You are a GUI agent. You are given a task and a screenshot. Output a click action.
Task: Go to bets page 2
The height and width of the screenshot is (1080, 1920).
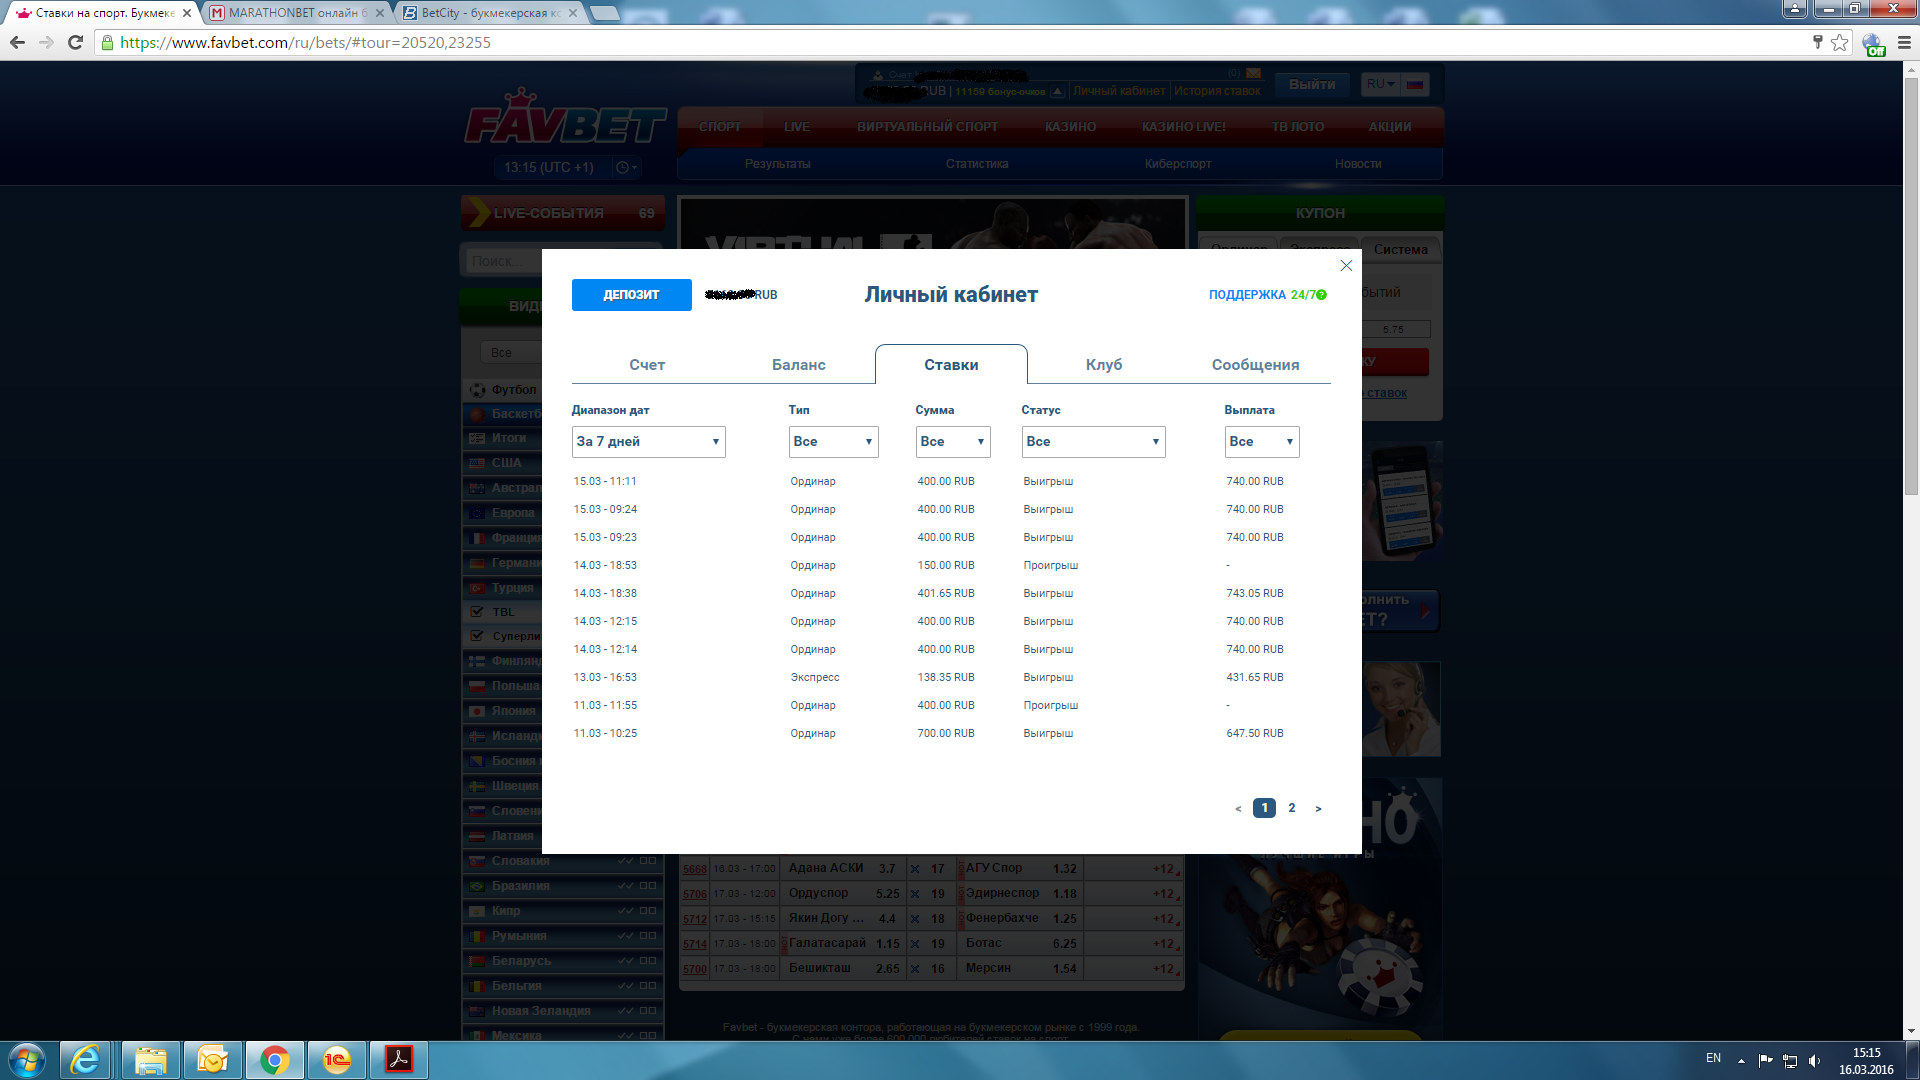pos(1292,808)
